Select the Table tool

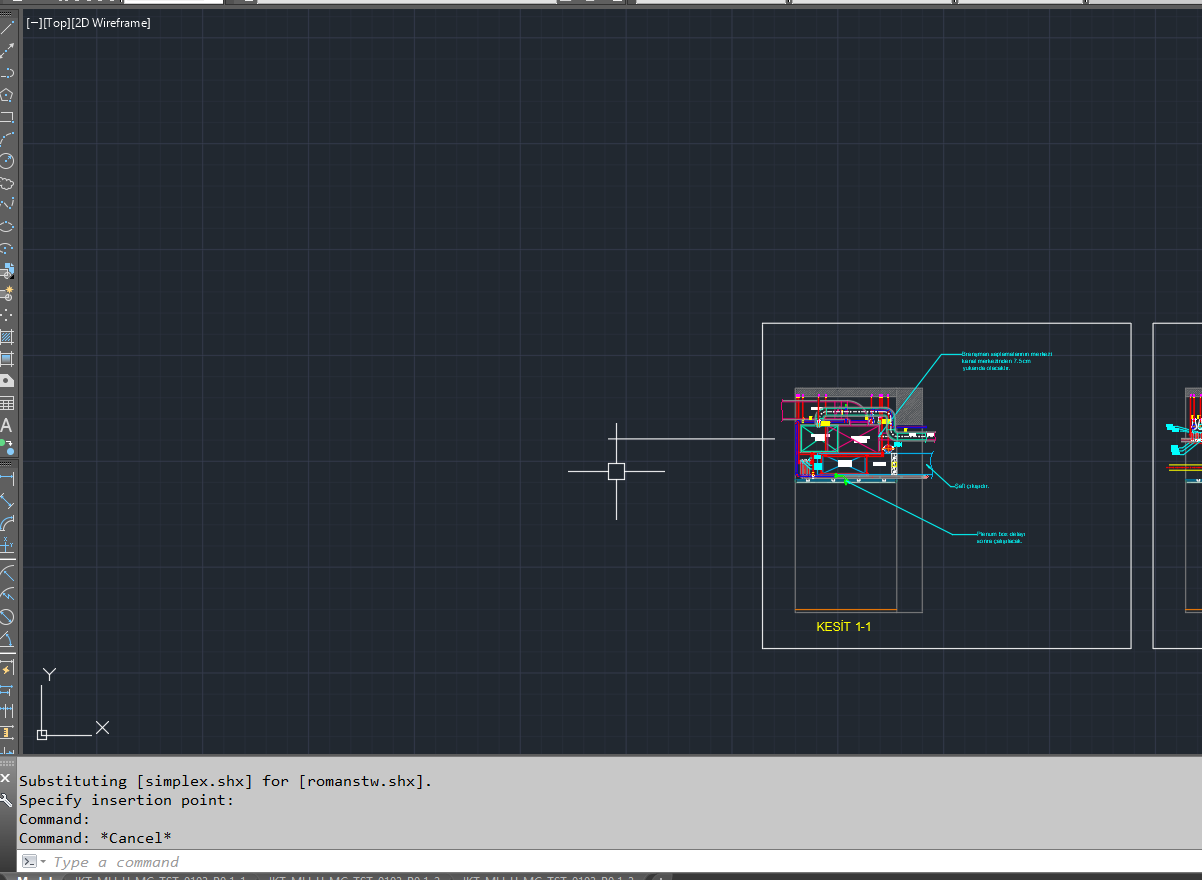tap(7, 404)
